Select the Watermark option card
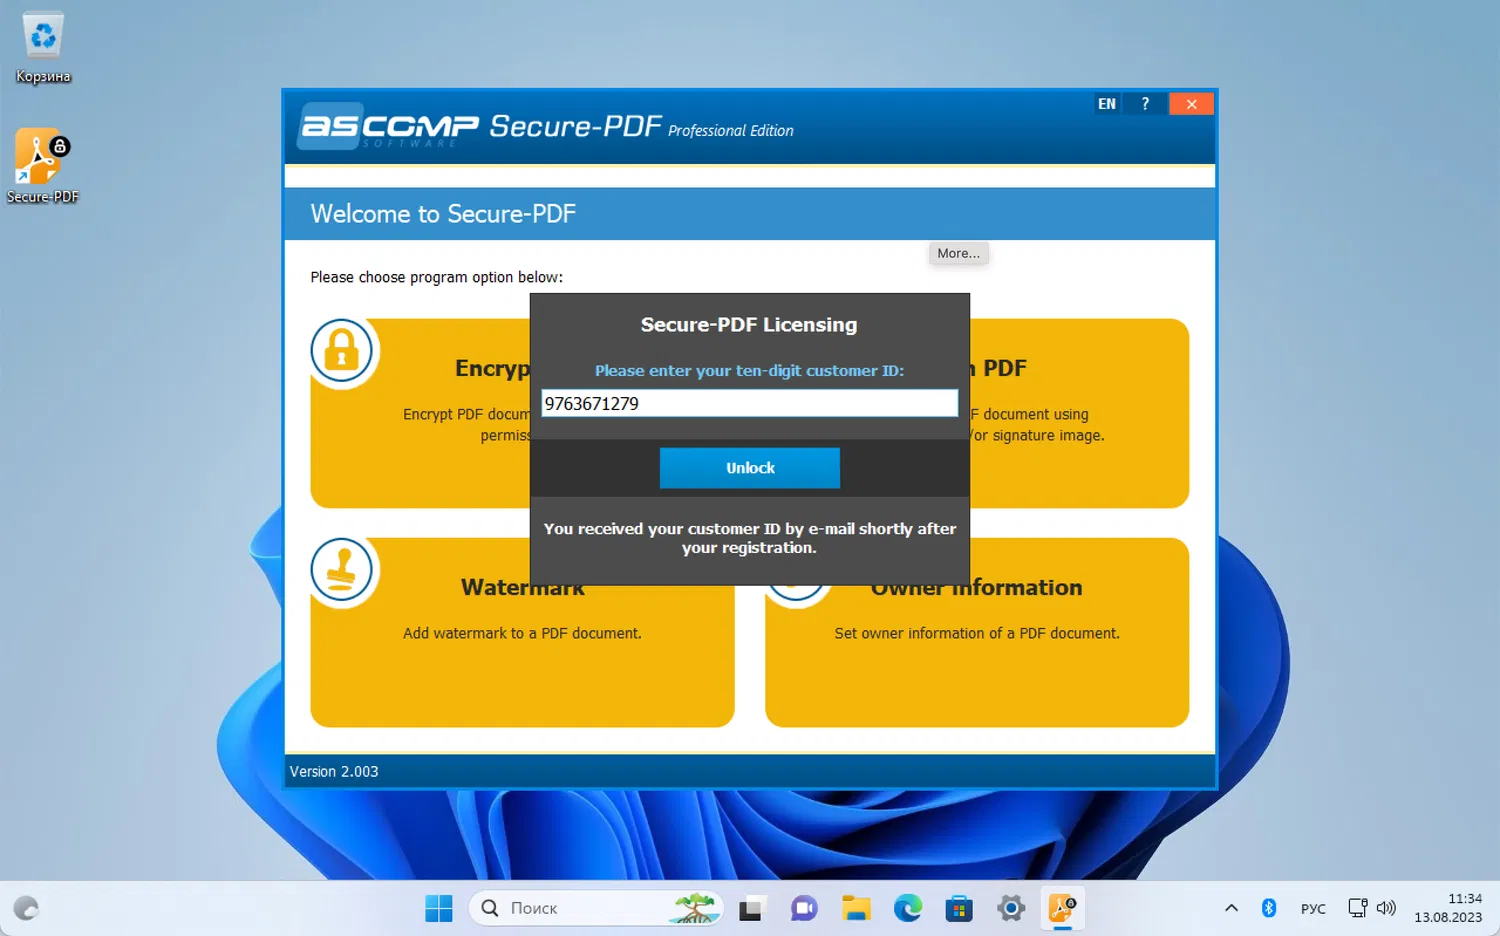The height and width of the screenshot is (936, 1500). tap(523, 633)
